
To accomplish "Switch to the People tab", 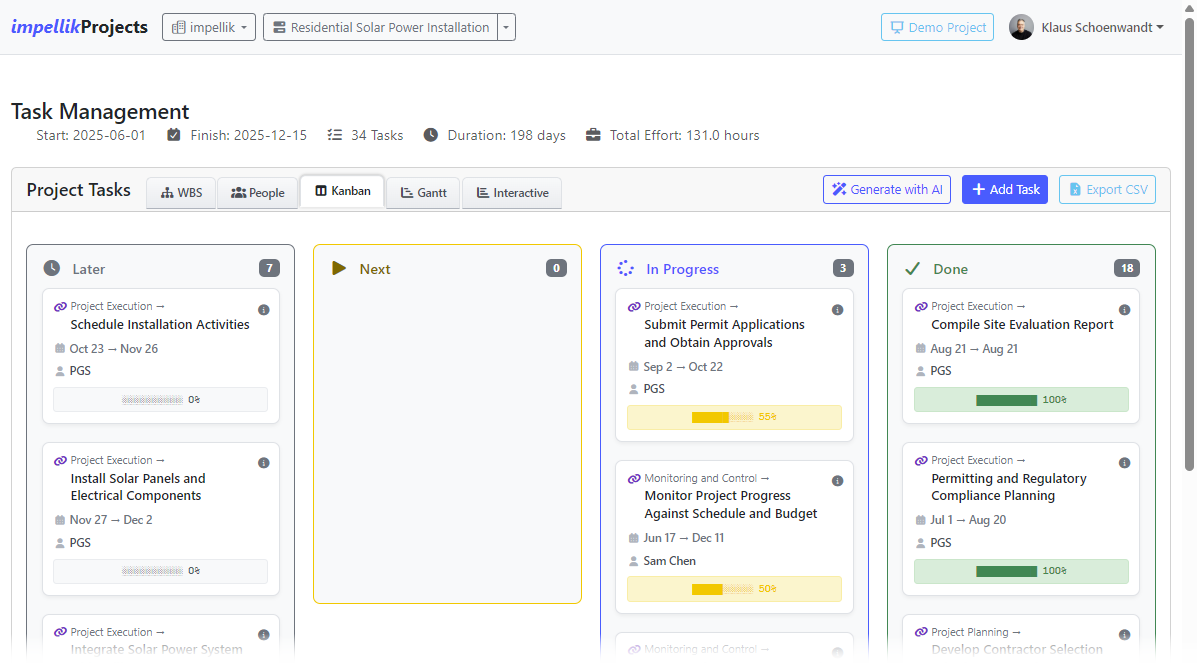I will (257, 193).
